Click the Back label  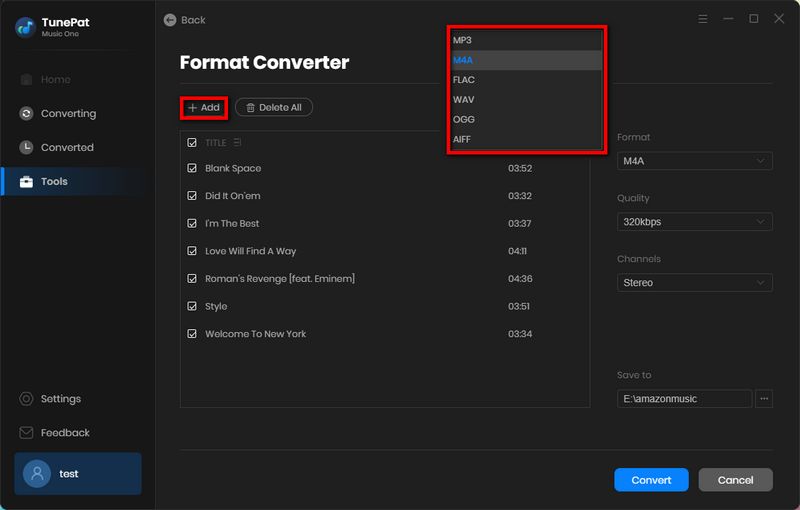point(193,20)
